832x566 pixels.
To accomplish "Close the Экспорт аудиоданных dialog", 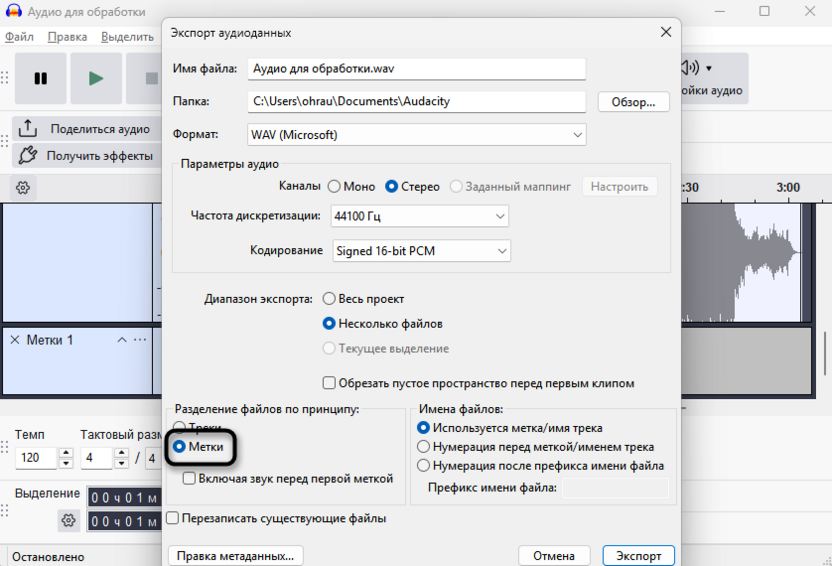I will [666, 32].
